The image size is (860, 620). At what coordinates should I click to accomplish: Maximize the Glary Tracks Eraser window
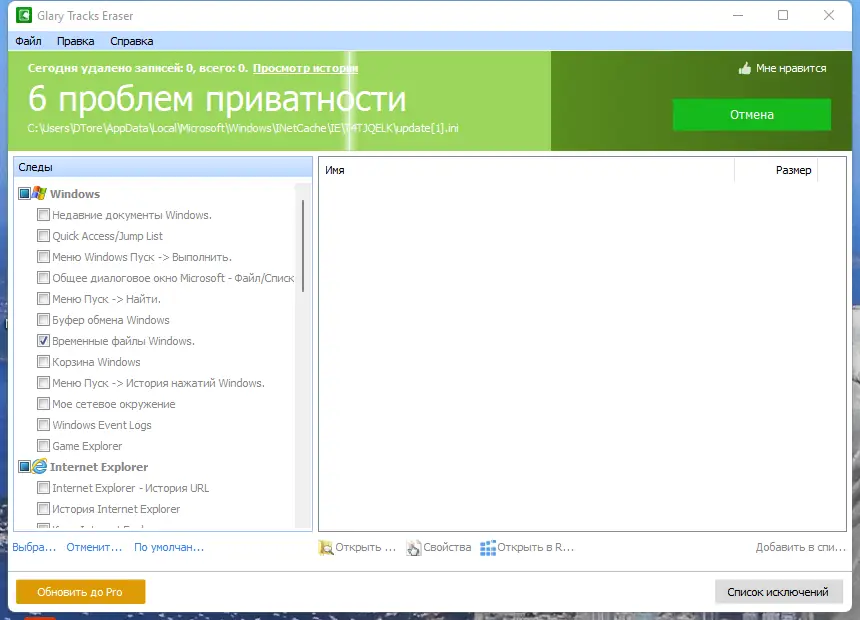pyautogui.click(x=783, y=15)
